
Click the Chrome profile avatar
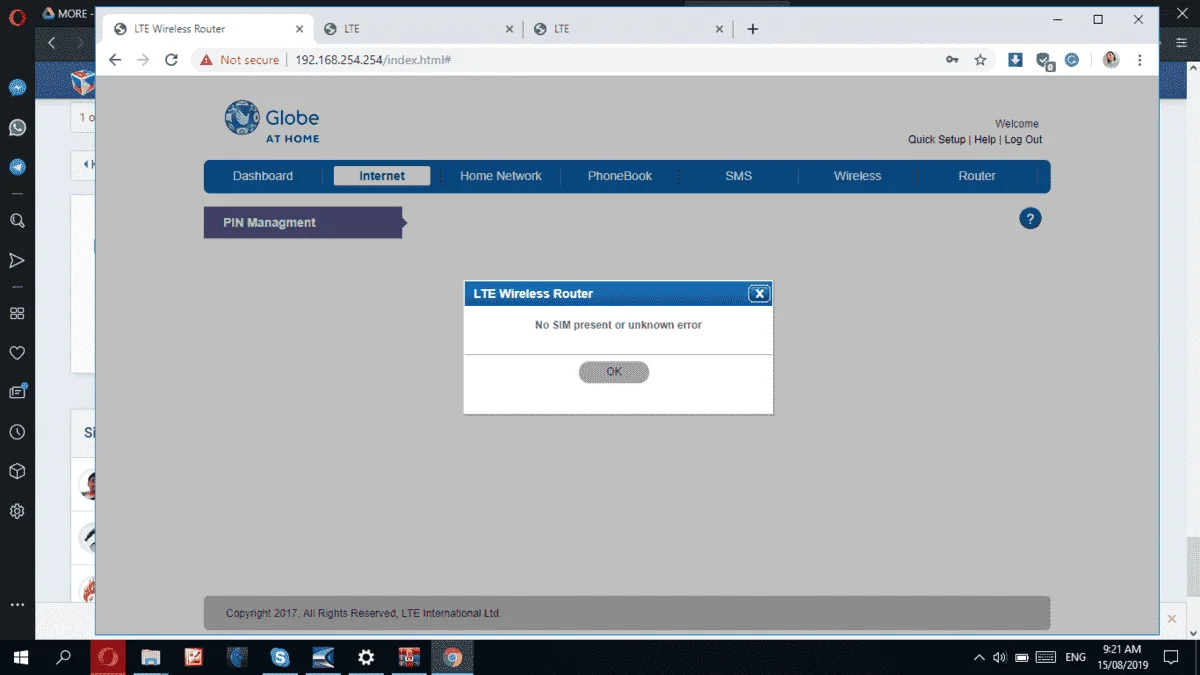[1111, 60]
